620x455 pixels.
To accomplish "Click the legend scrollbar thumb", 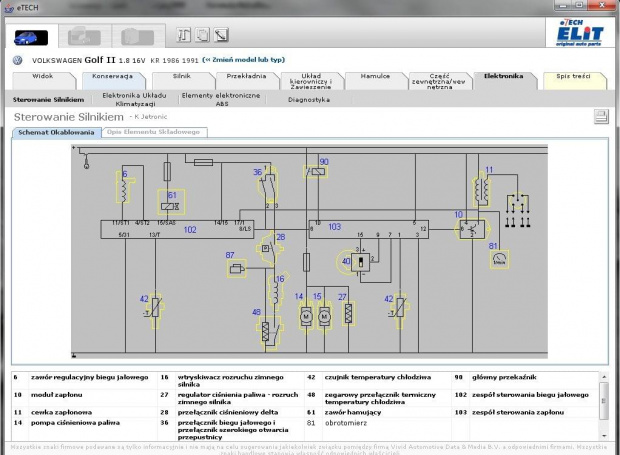I will coord(604,400).
